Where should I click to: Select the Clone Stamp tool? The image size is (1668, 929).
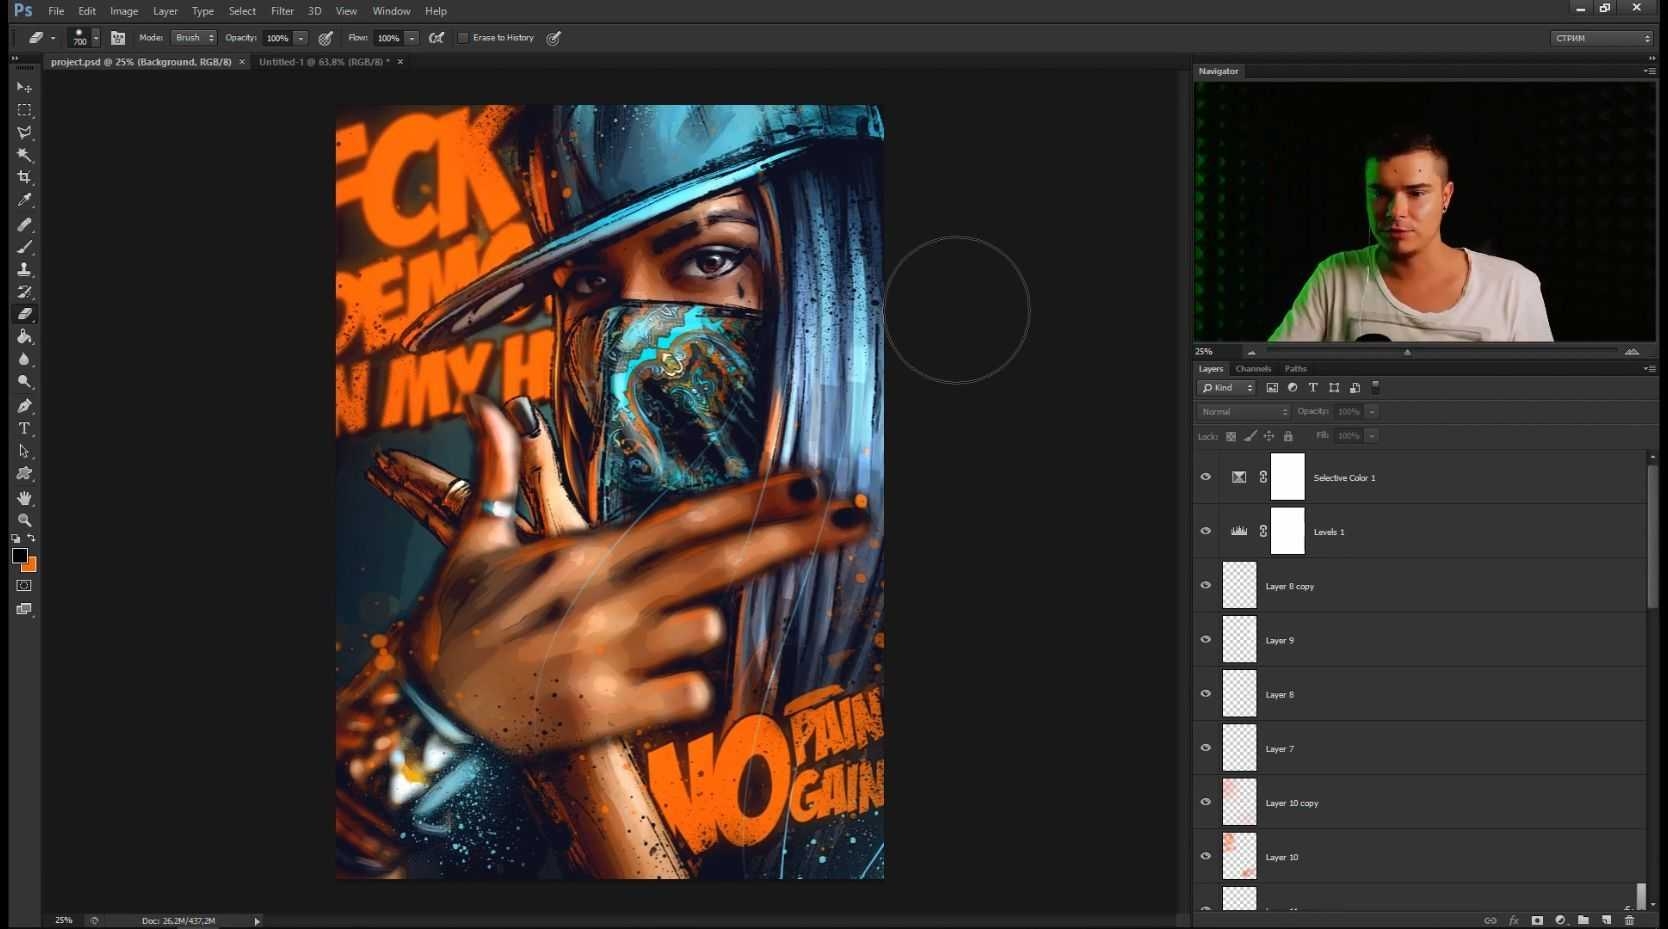point(24,270)
